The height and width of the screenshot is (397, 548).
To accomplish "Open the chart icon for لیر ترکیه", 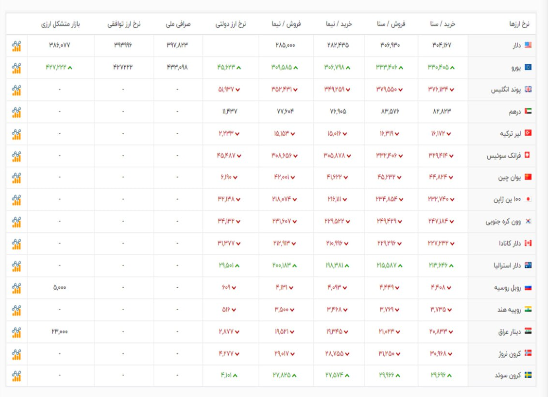I will pos(16,134).
